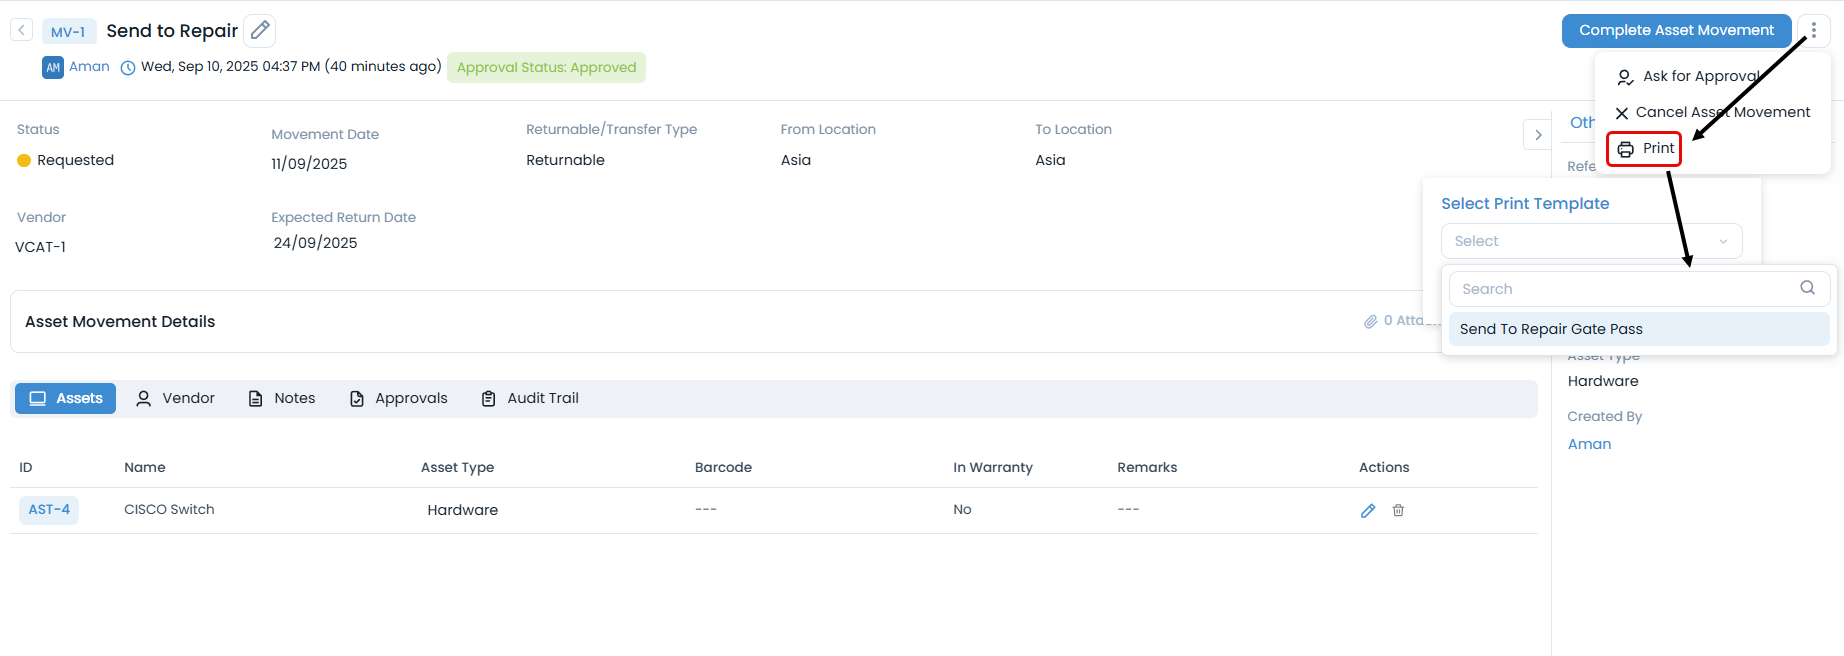Screen dimensions: 1844x656
Task: Open the three-dot more options menu
Action: (1813, 30)
